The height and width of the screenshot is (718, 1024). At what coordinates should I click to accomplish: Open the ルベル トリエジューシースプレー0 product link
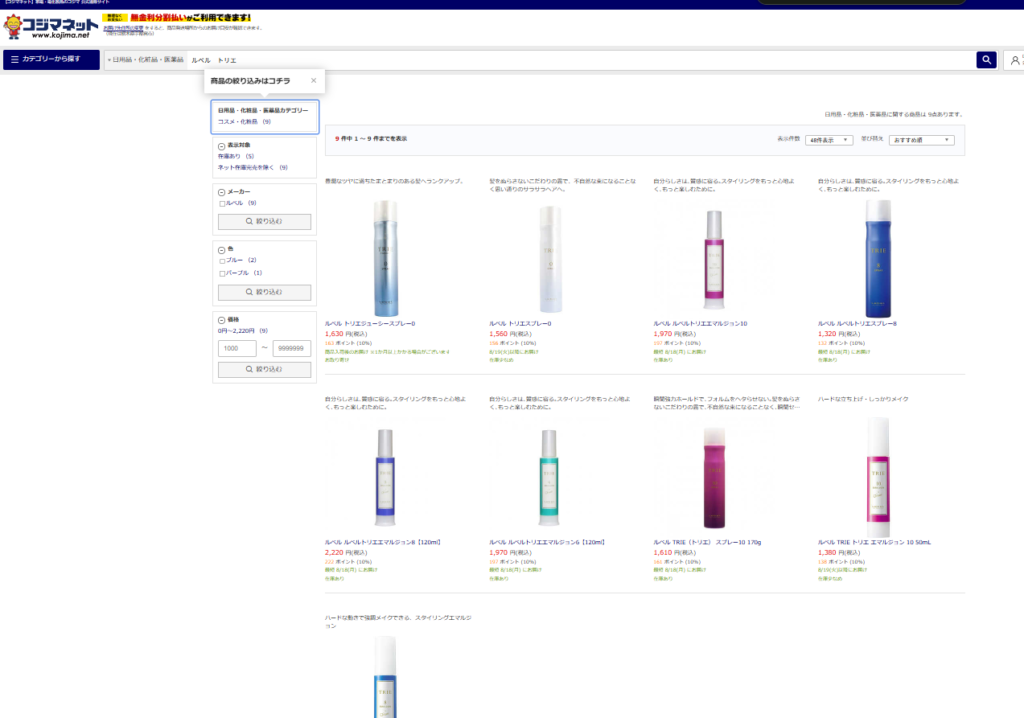click(370, 323)
